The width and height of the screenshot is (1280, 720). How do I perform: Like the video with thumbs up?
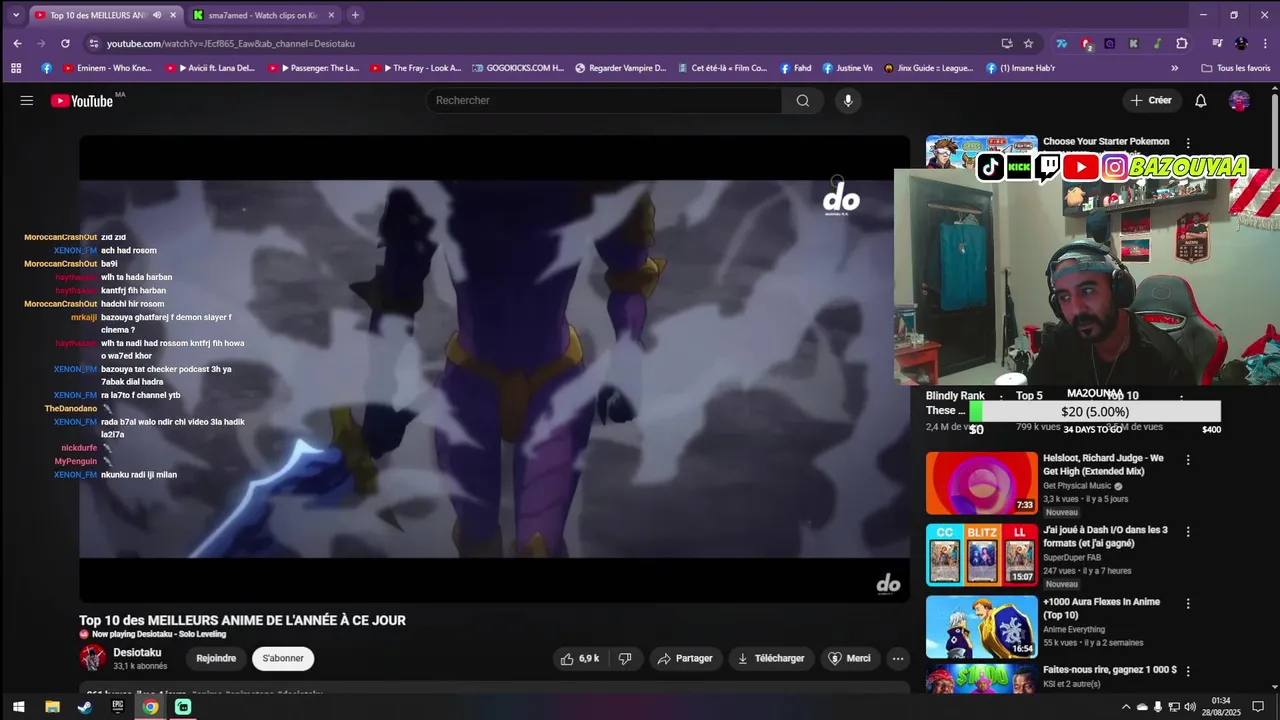click(580, 658)
